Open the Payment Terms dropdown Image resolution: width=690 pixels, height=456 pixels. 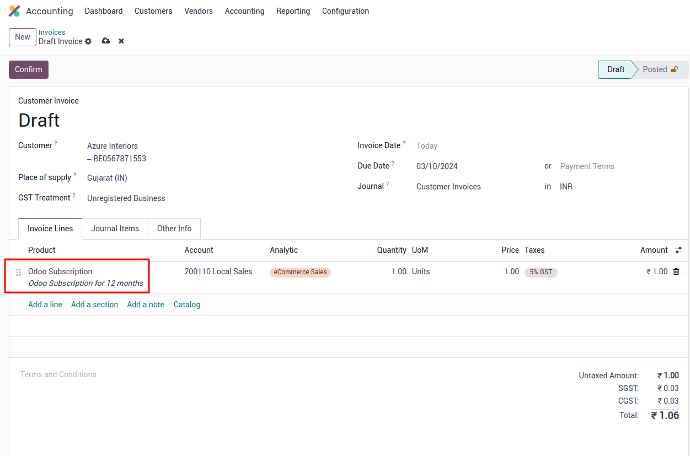tap(587, 166)
